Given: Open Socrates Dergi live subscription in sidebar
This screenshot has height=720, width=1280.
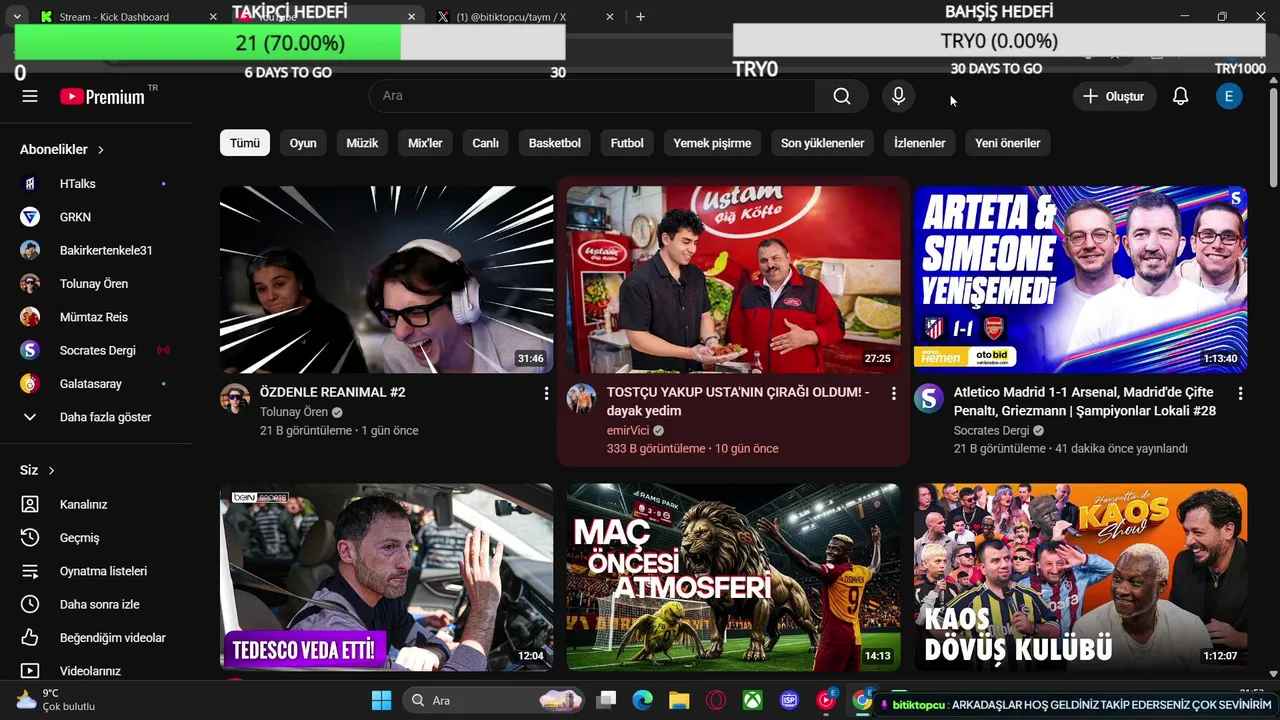Looking at the screenshot, I should pos(96,350).
